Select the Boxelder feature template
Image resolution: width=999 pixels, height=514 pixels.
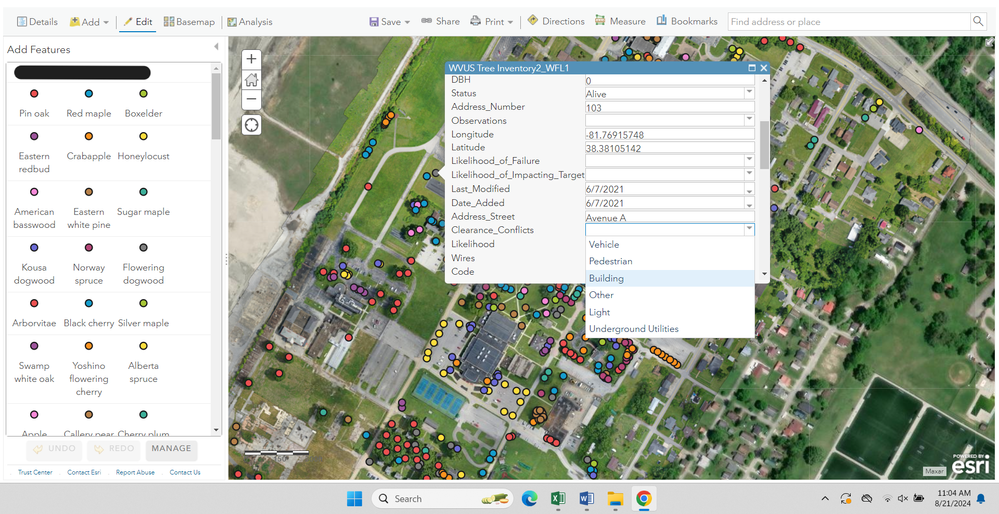143,104
